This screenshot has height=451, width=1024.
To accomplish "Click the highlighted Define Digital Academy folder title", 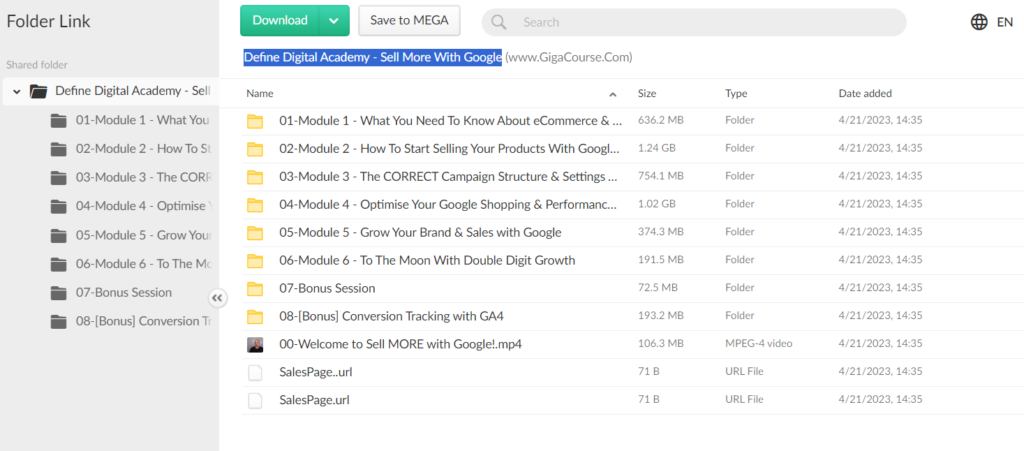I will pyautogui.click(x=373, y=57).
